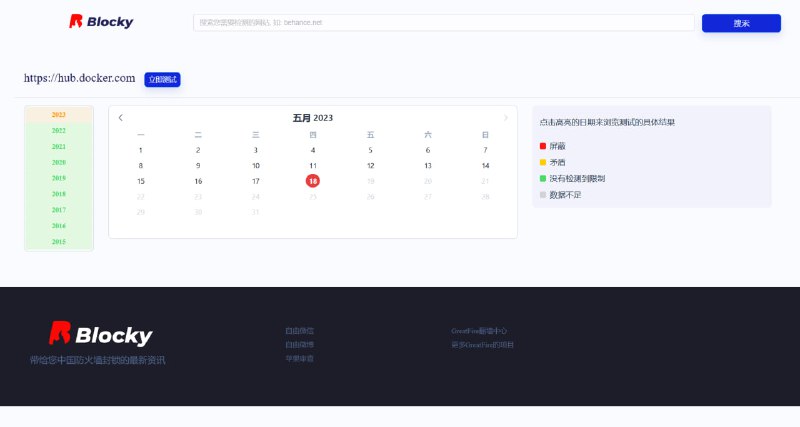
Task: Select date 3 on the May calendar
Action: point(256,150)
